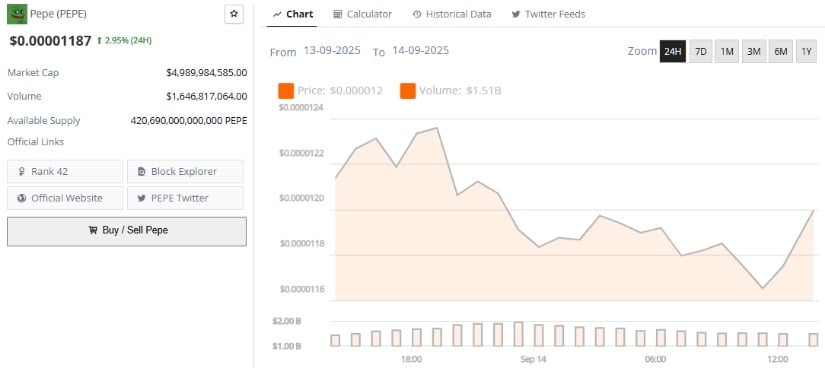Click the Pepe frog logo icon
The width and height of the screenshot is (825, 368).
[x=17, y=14]
